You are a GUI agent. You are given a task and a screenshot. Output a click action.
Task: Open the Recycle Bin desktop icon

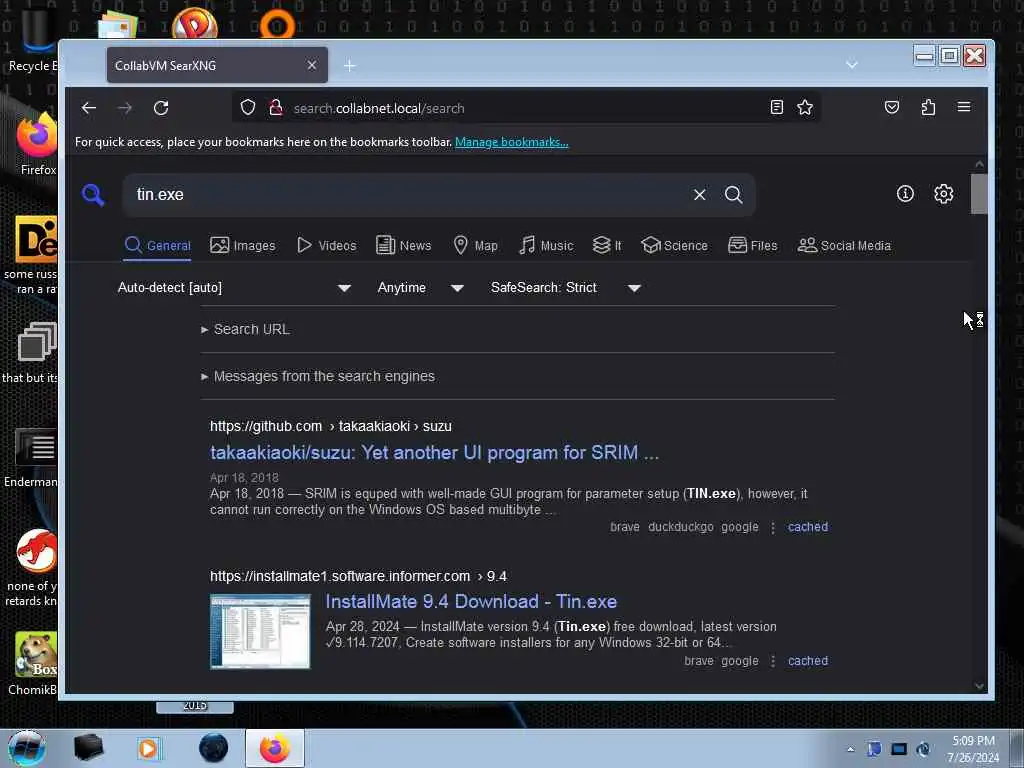[33, 40]
